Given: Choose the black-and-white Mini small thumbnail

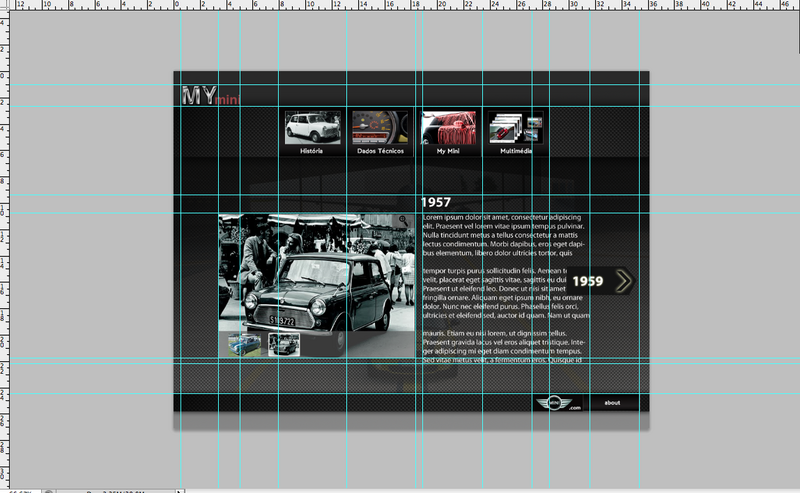Looking at the screenshot, I should point(284,345).
